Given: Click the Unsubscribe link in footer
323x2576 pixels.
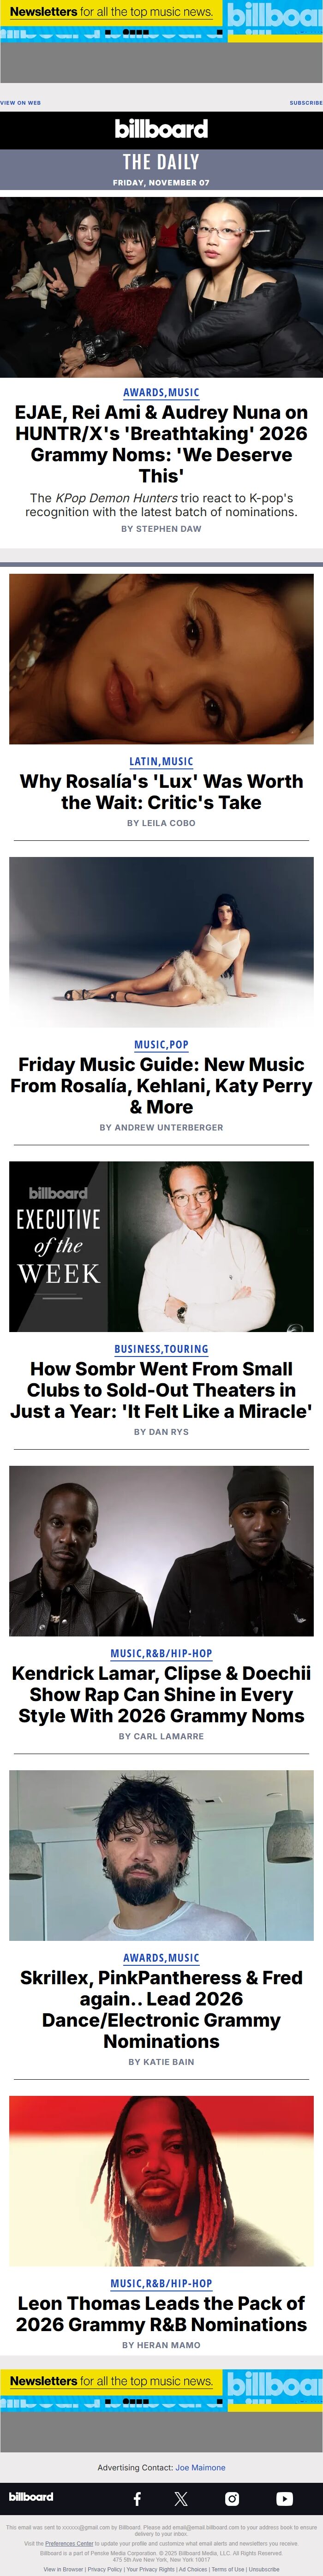Looking at the screenshot, I should pos(264,2568).
